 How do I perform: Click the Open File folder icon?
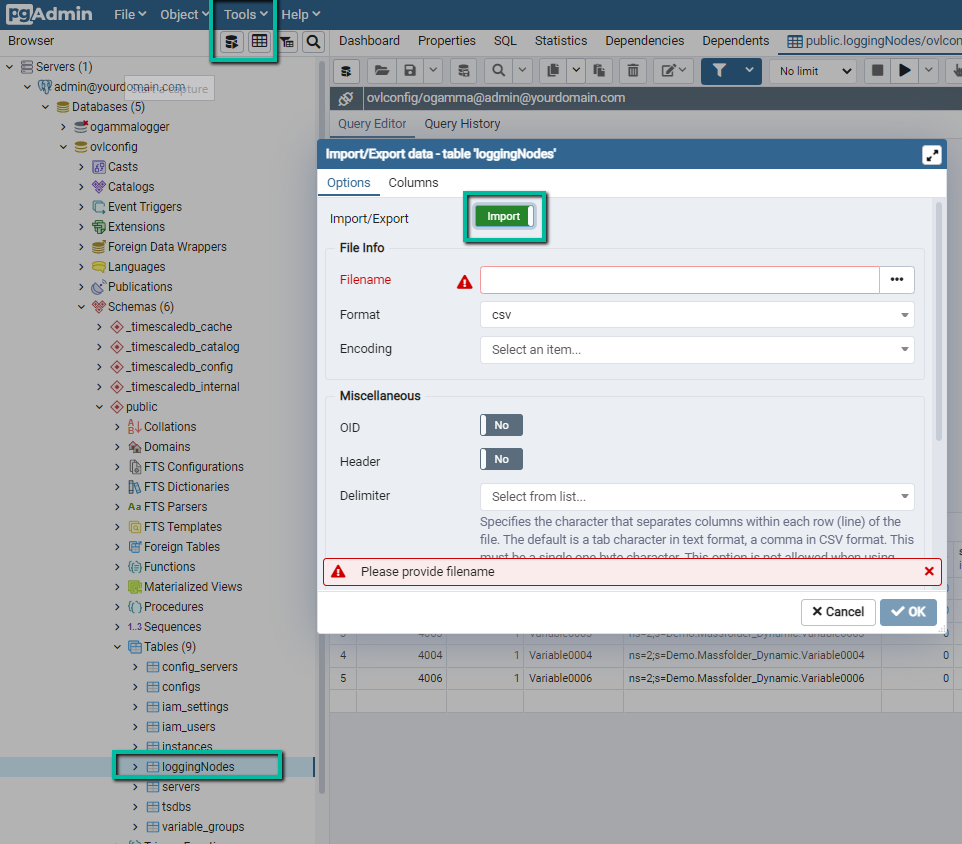[x=380, y=71]
